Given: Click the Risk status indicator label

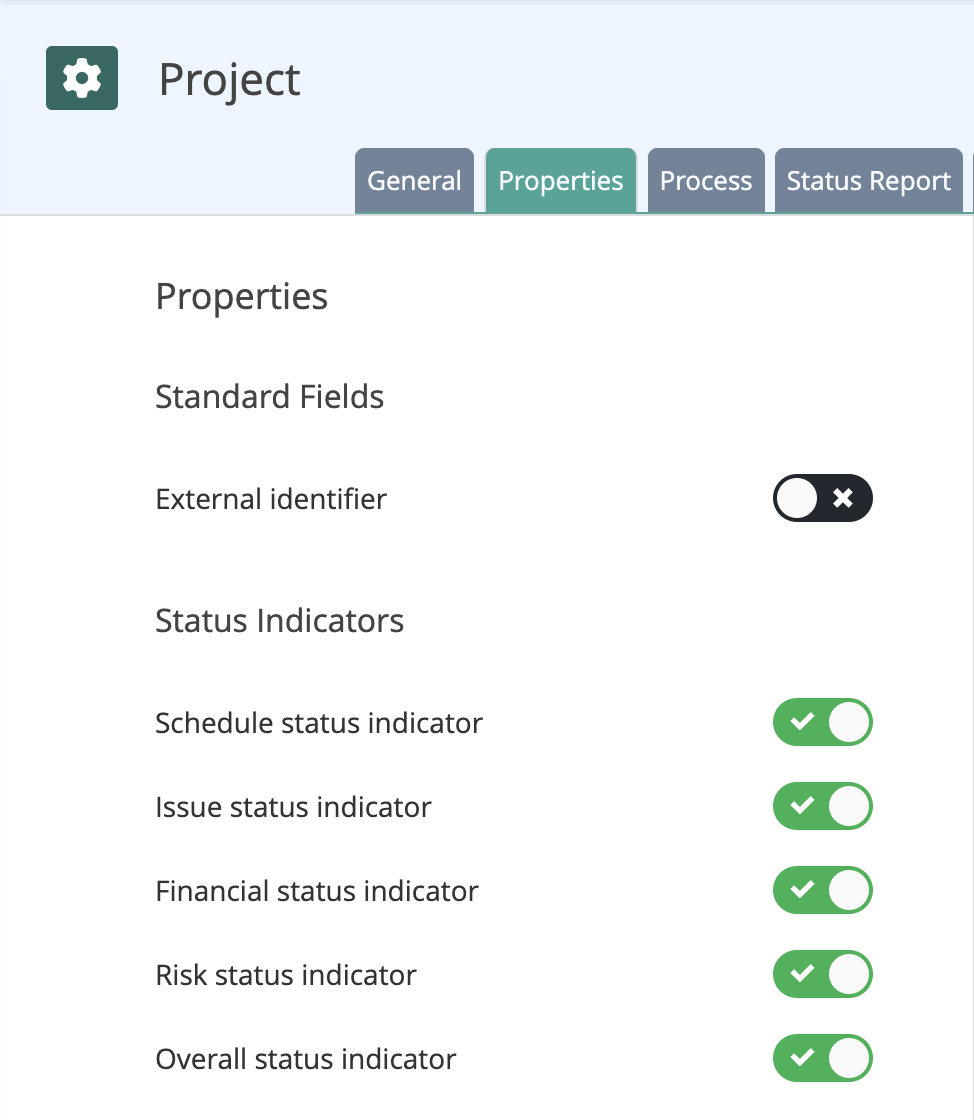Looking at the screenshot, I should pos(286,975).
